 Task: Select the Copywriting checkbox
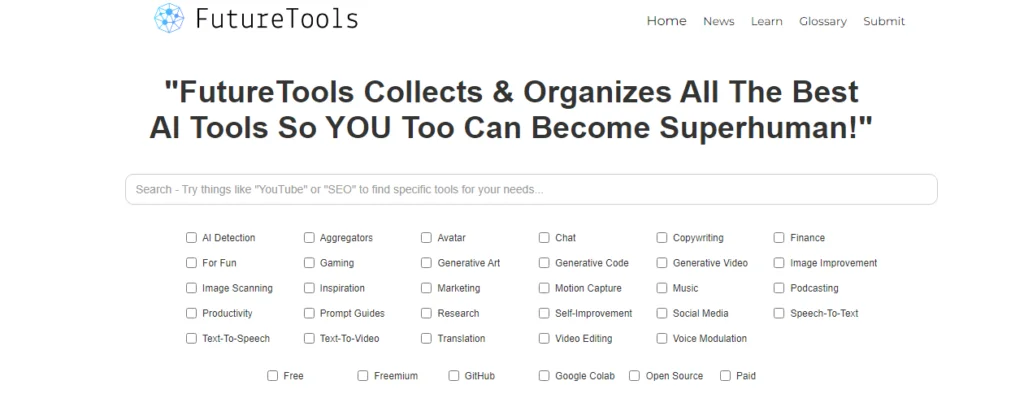pyautogui.click(x=662, y=238)
